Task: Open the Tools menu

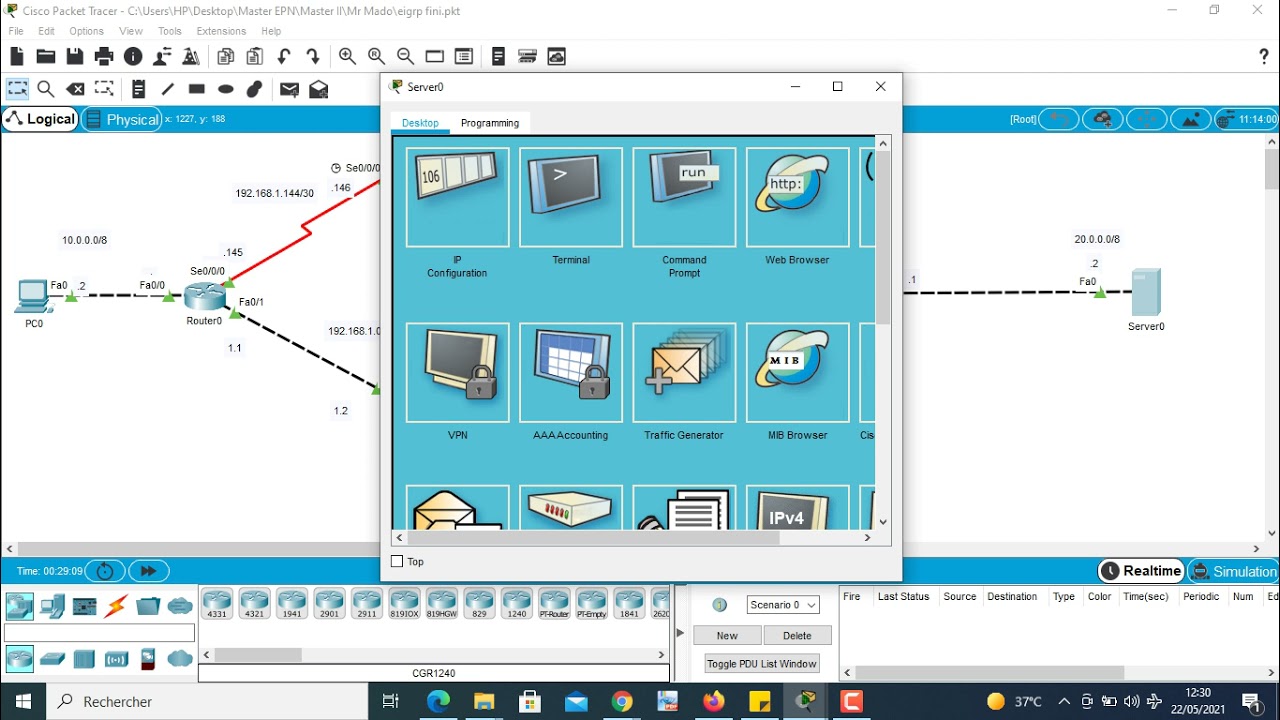Action: click(169, 31)
